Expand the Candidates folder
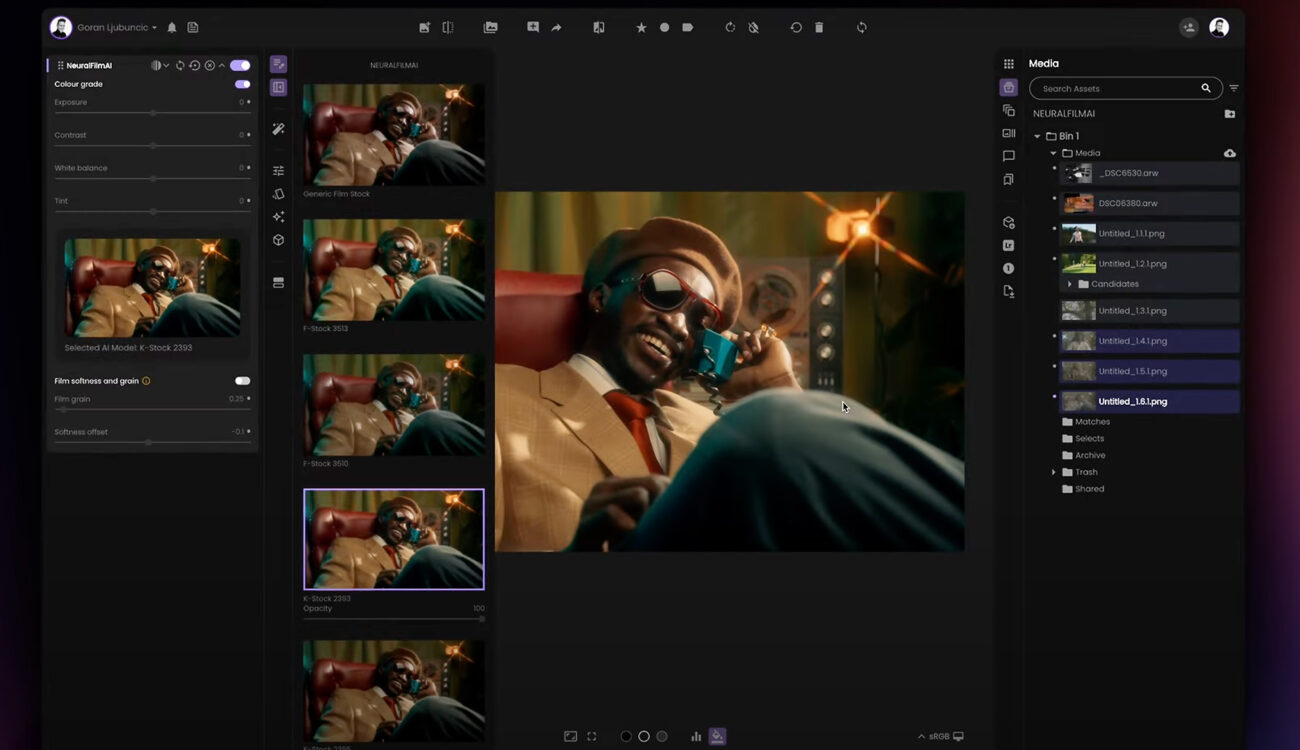The height and width of the screenshot is (750, 1300). (1070, 284)
